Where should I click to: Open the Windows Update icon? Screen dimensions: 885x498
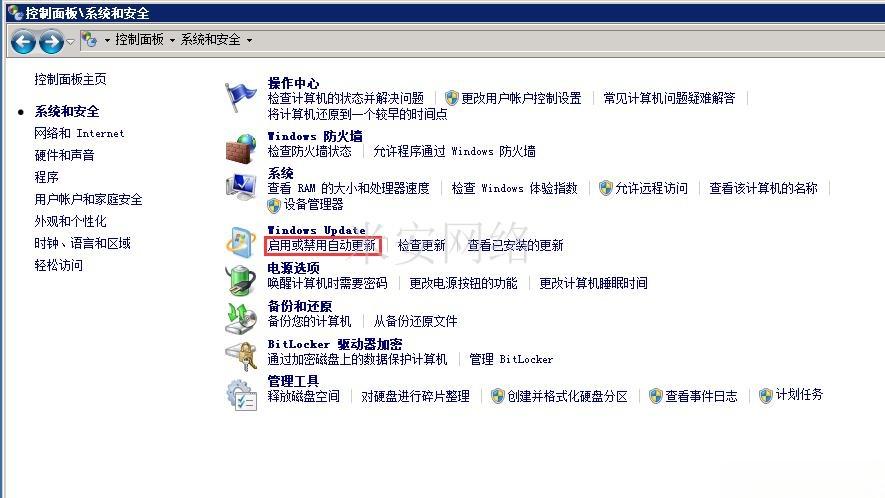pyautogui.click(x=241, y=242)
